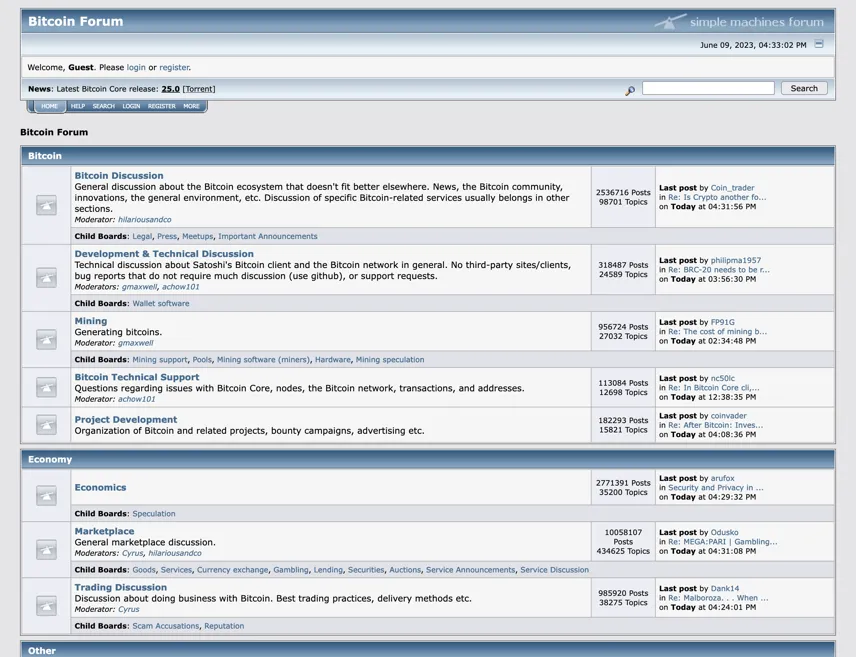The width and height of the screenshot is (856, 657).
Task: Open the Press child board
Action: 167,236
